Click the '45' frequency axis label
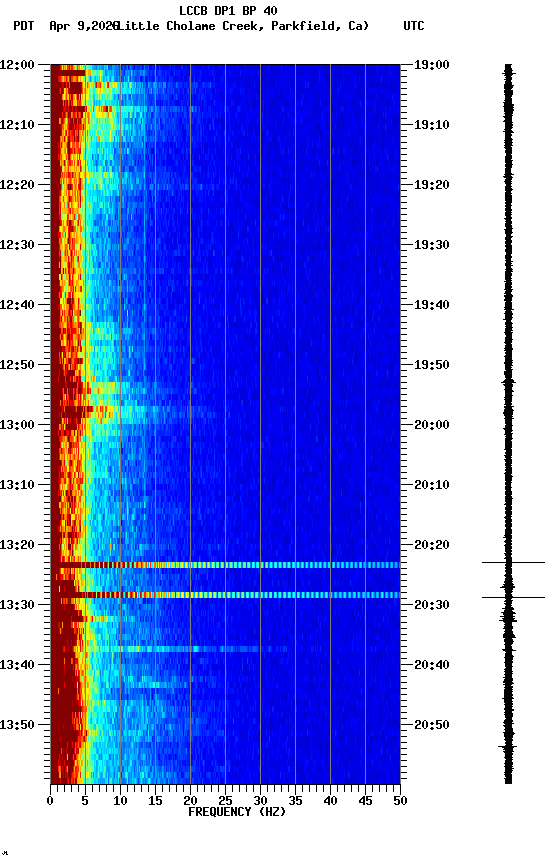The width and height of the screenshot is (552, 864). [365, 801]
